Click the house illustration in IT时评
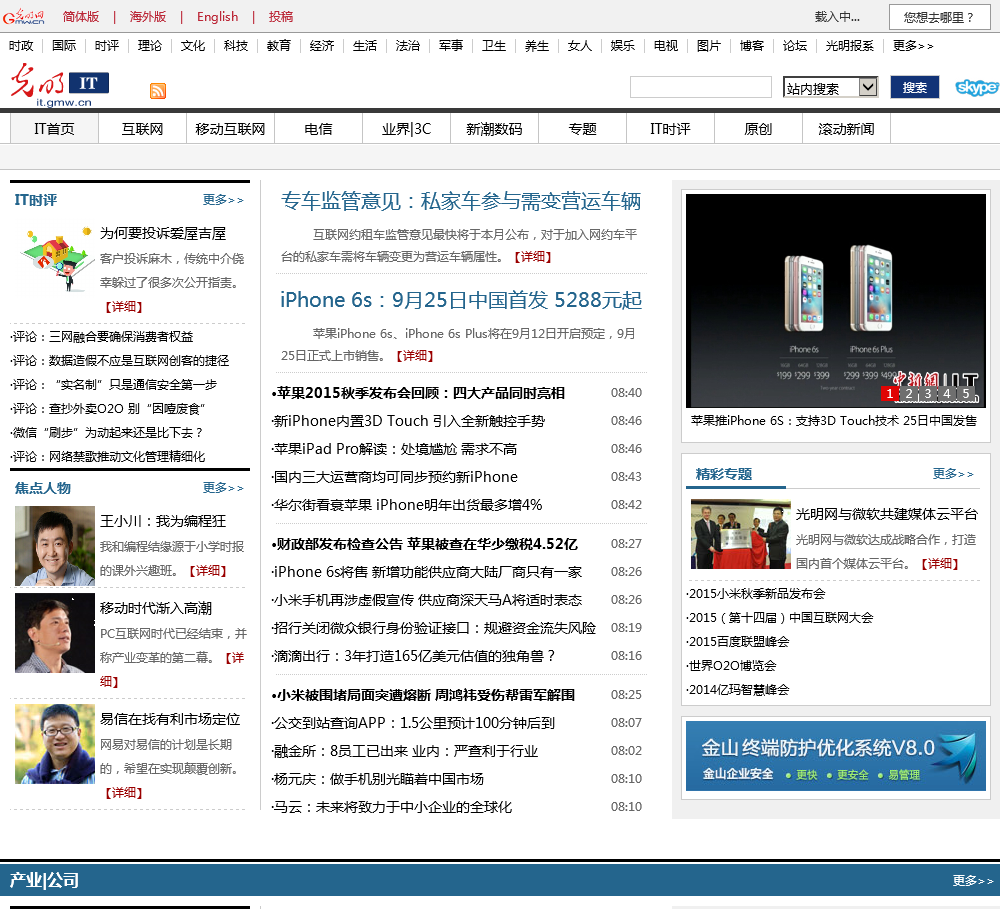The height and width of the screenshot is (909, 1000). (x=56, y=257)
